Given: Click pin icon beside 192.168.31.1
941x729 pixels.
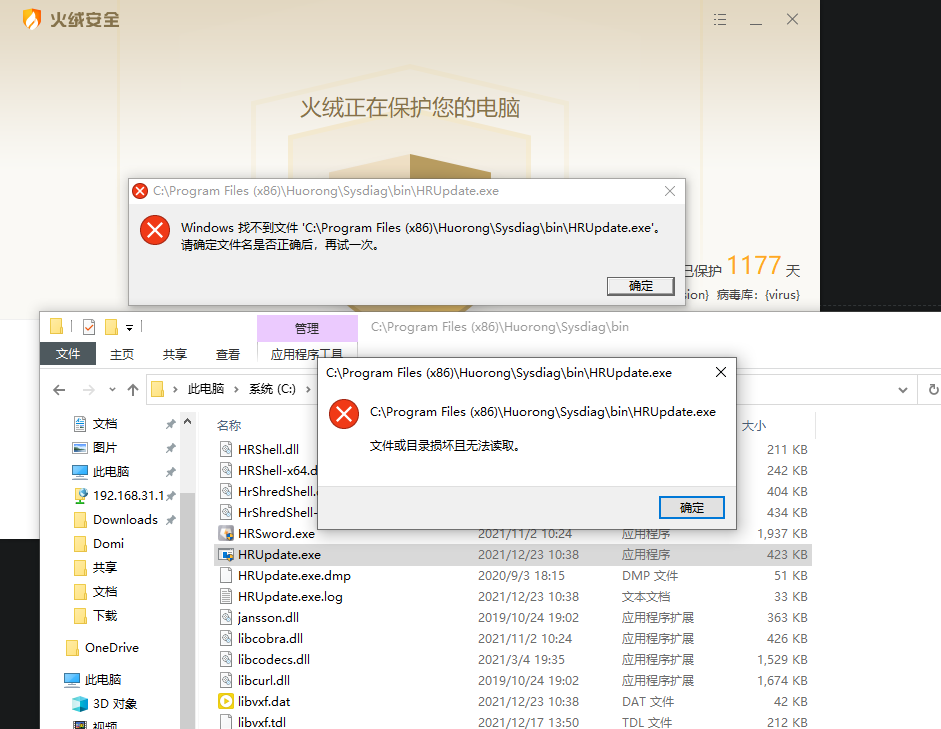Looking at the screenshot, I should coord(170,496).
